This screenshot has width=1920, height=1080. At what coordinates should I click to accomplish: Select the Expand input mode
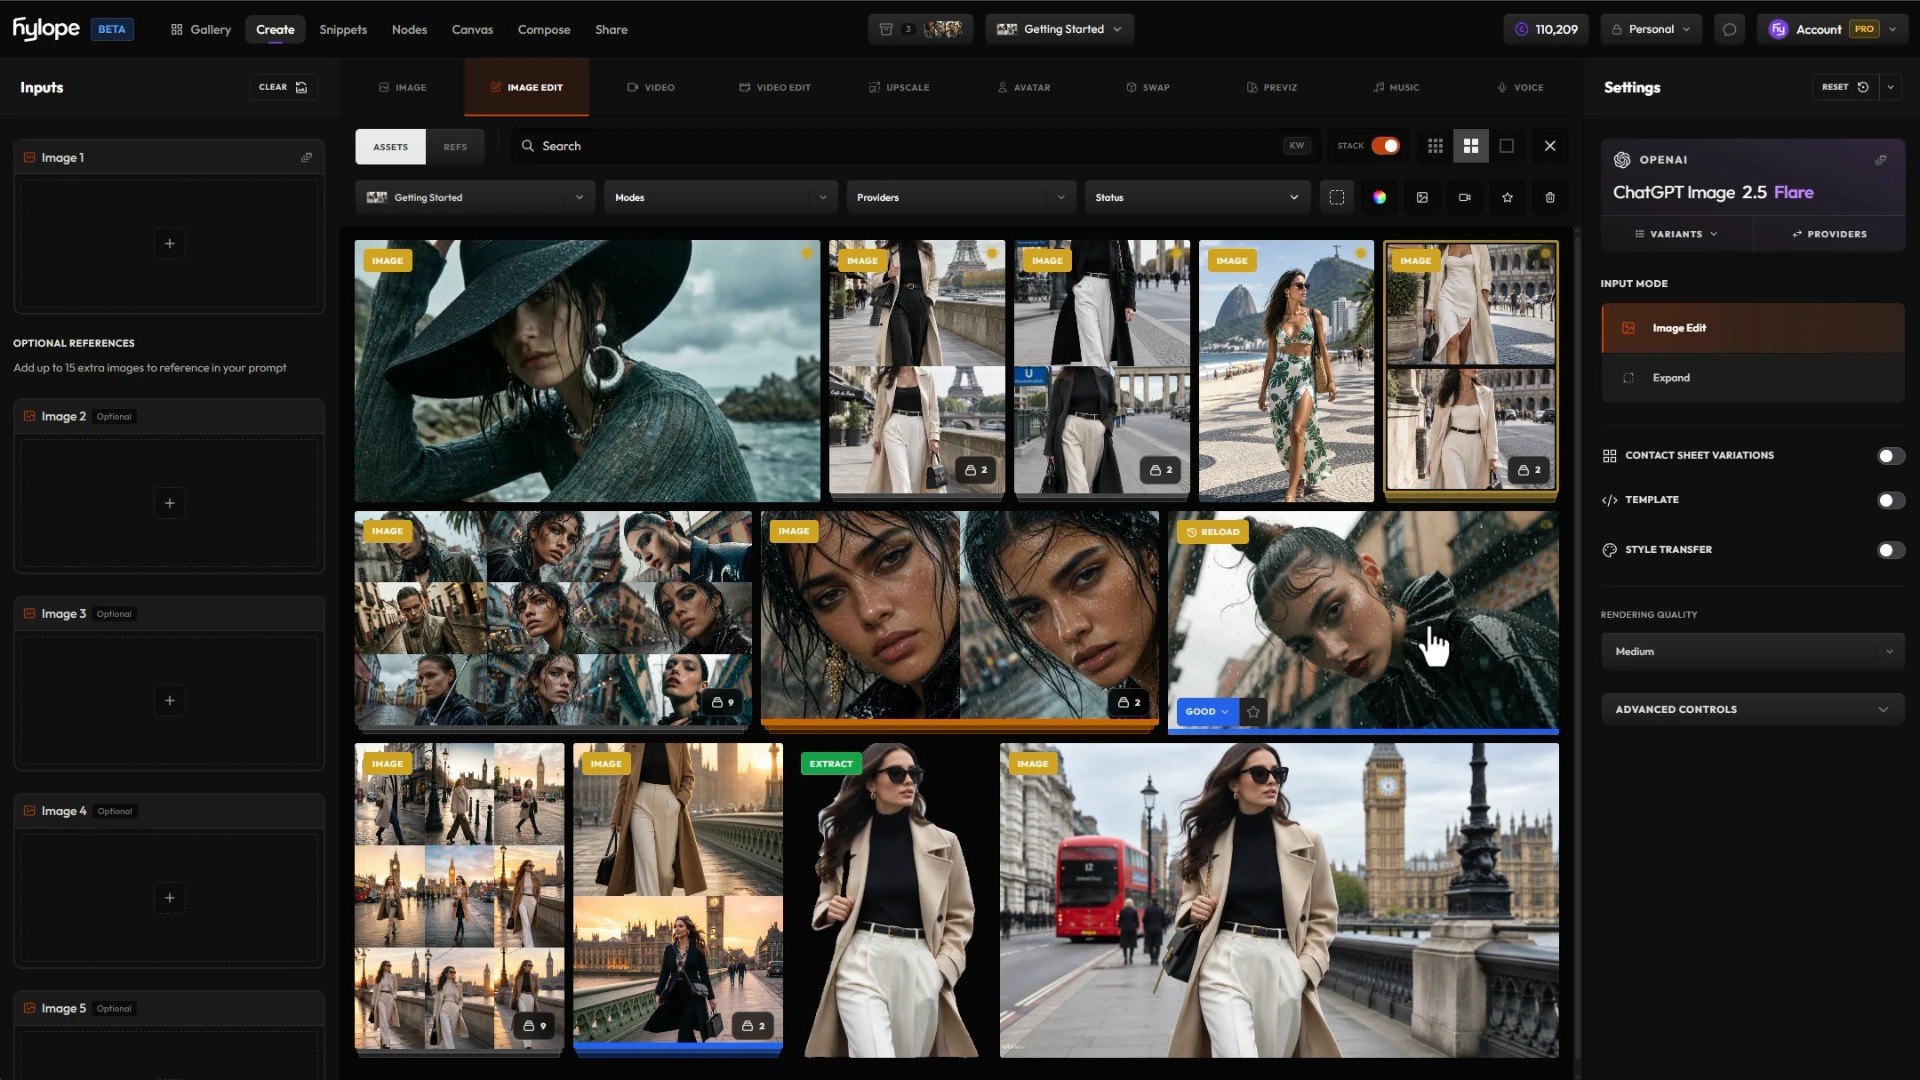click(1752, 378)
